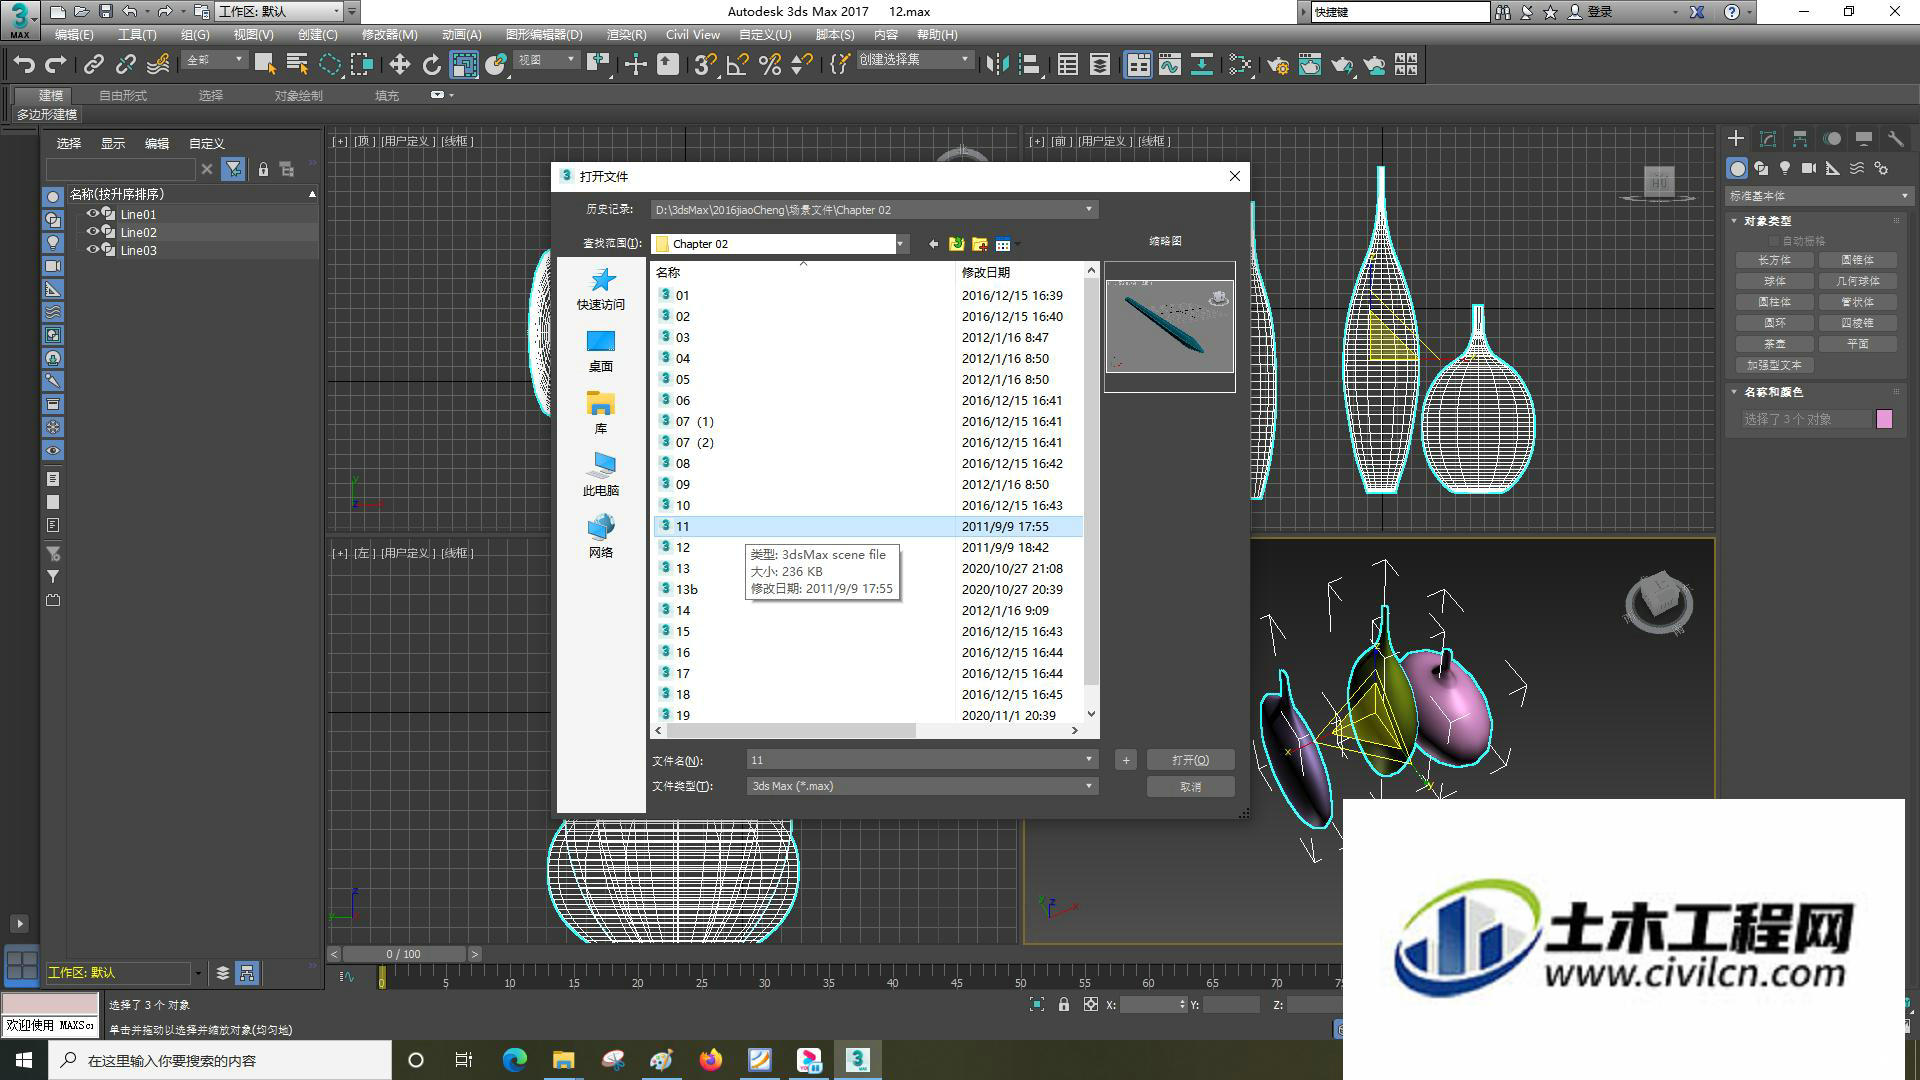The width and height of the screenshot is (1920, 1080).
Task: Toggle the selection lock in status bar
Action: click(1064, 1005)
